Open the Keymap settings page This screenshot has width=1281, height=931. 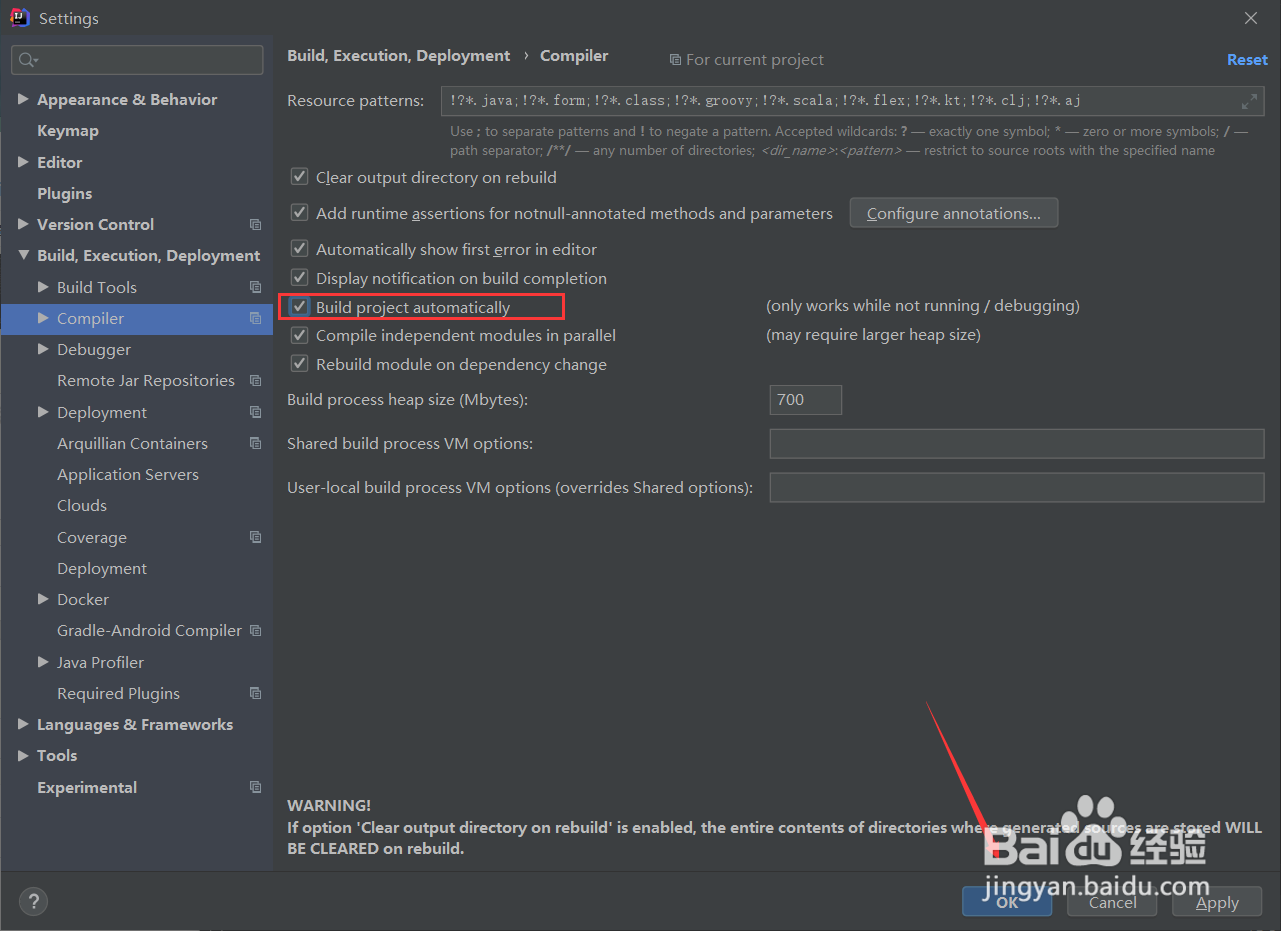[68, 131]
